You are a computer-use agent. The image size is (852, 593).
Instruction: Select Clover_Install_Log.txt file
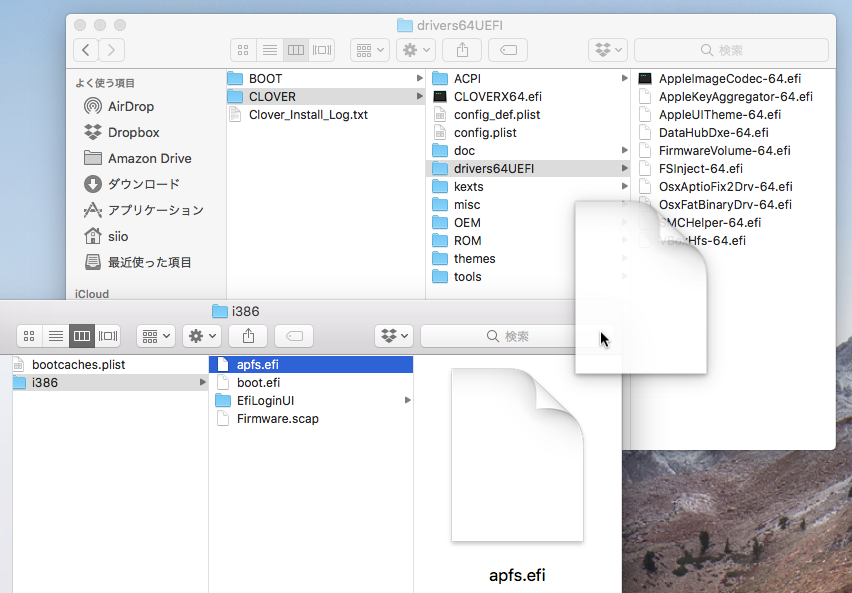pos(325,115)
